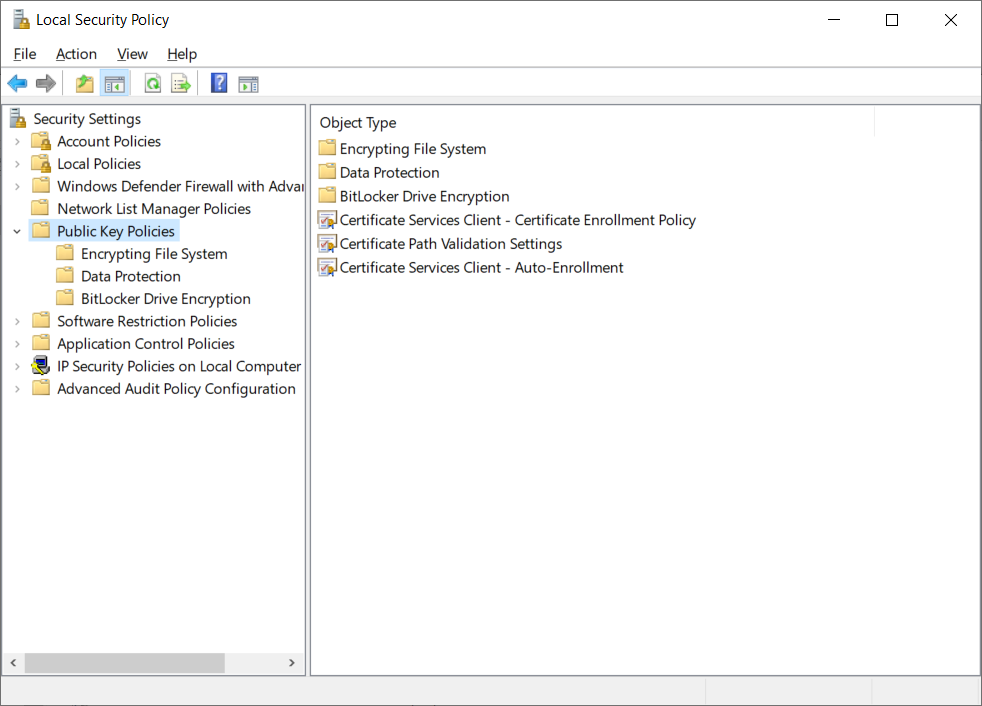Select the Account Policies label
Image resolution: width=982 pixels, height=706 pixels.
click(109, 142)
